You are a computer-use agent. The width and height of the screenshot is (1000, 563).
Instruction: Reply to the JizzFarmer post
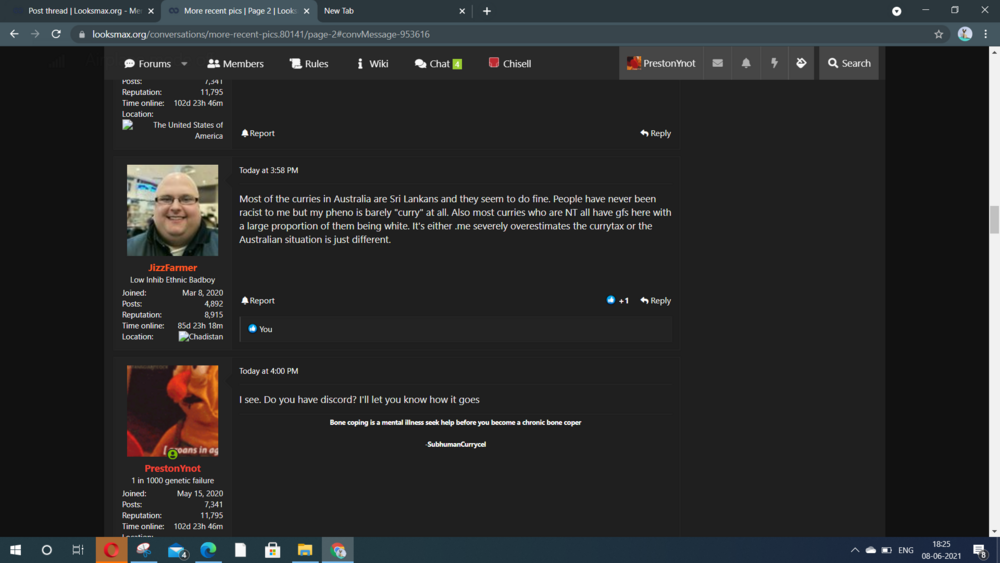tap(656, 301)
